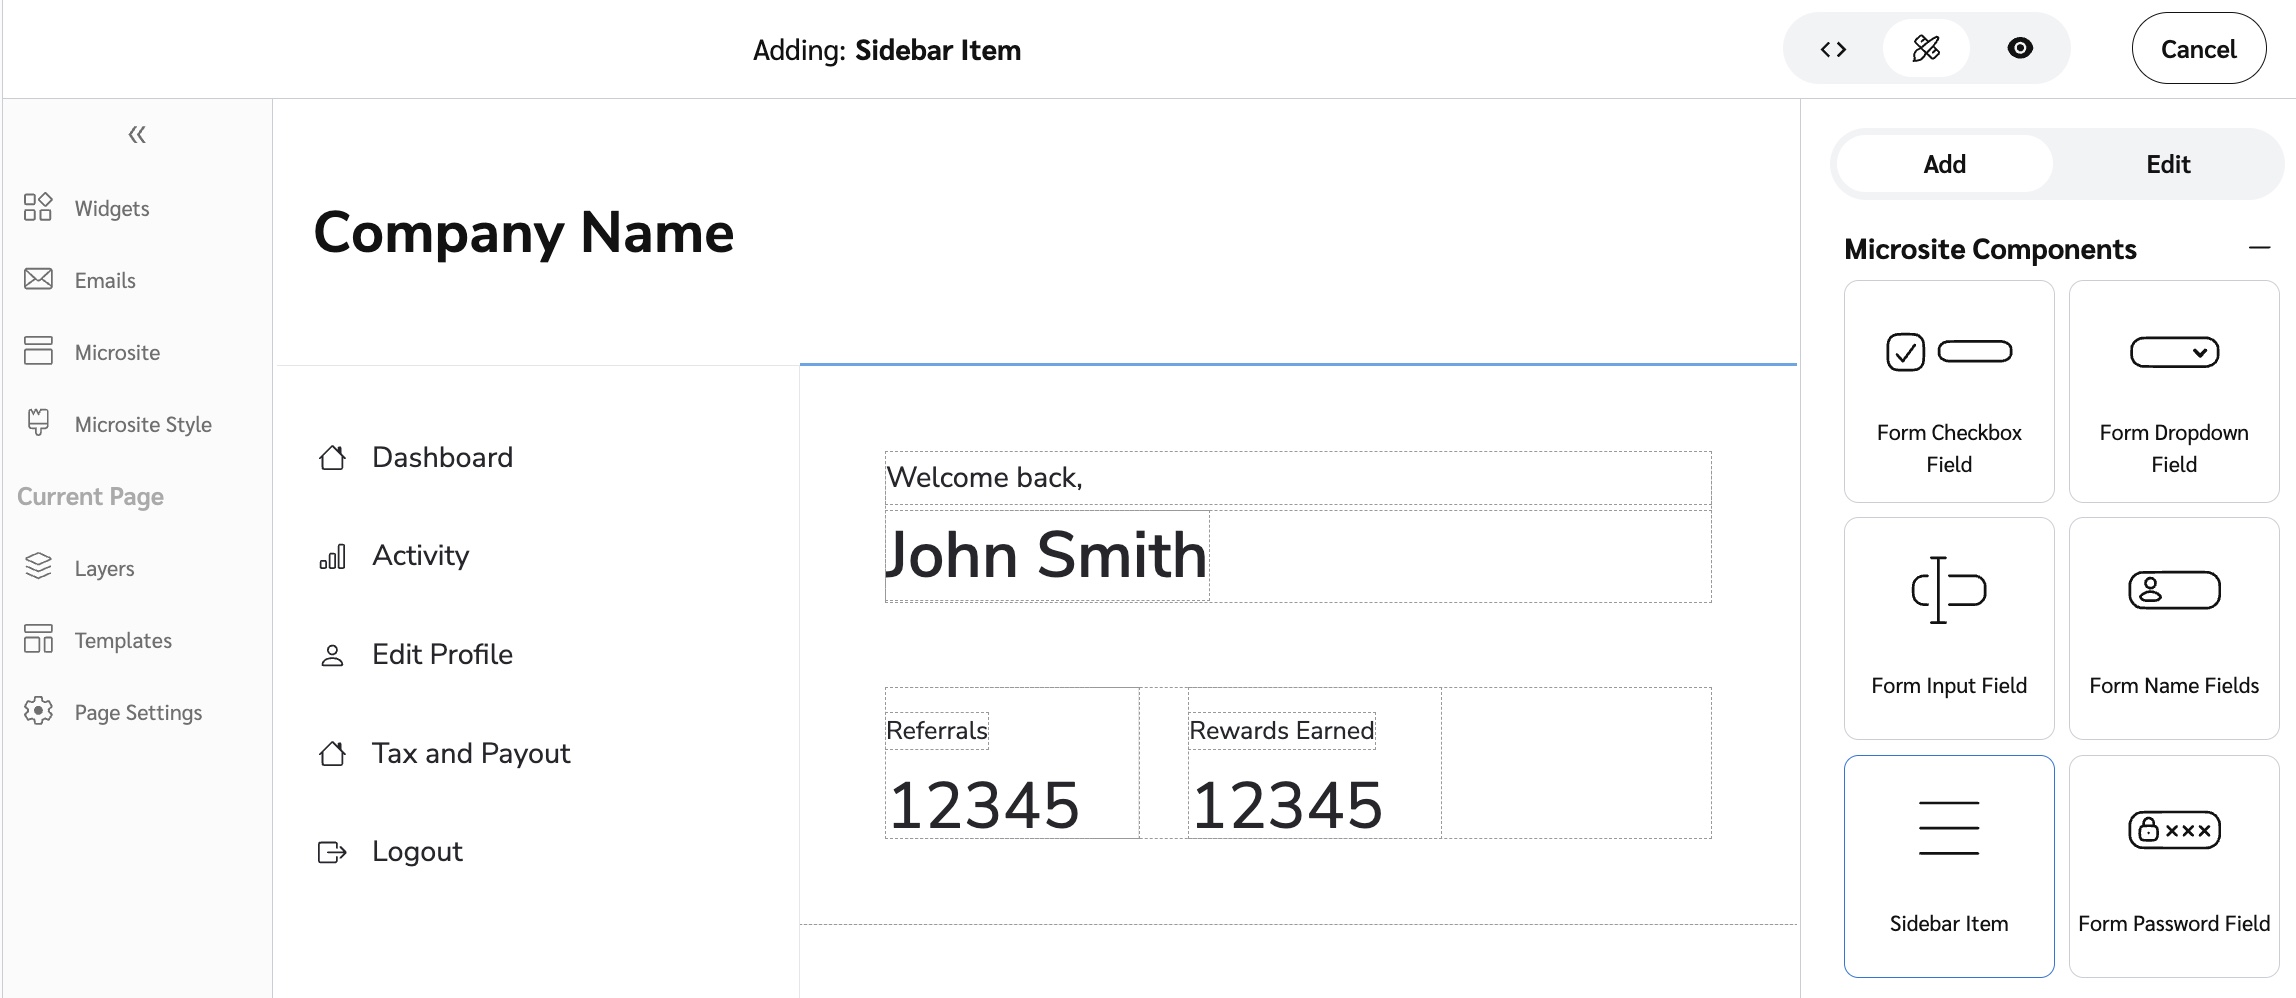Collapse the left sidebar with double chevron
2296x998 pixels.
click(137, 134)
